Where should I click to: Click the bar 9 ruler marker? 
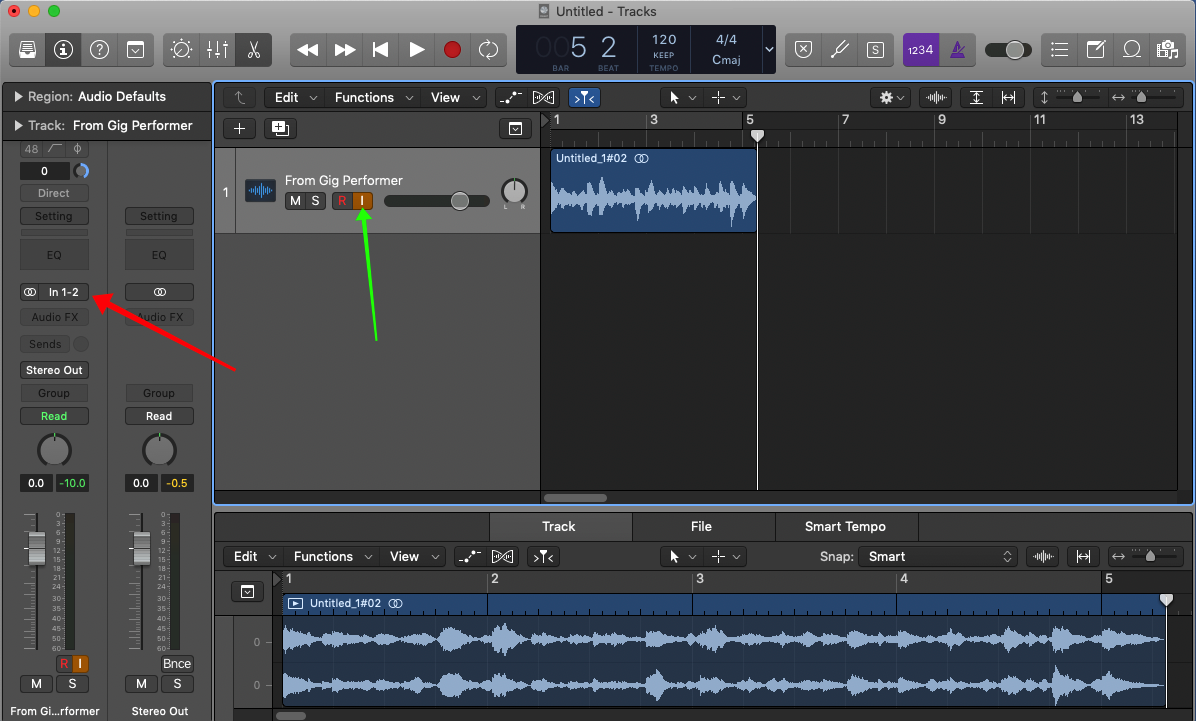941,120
